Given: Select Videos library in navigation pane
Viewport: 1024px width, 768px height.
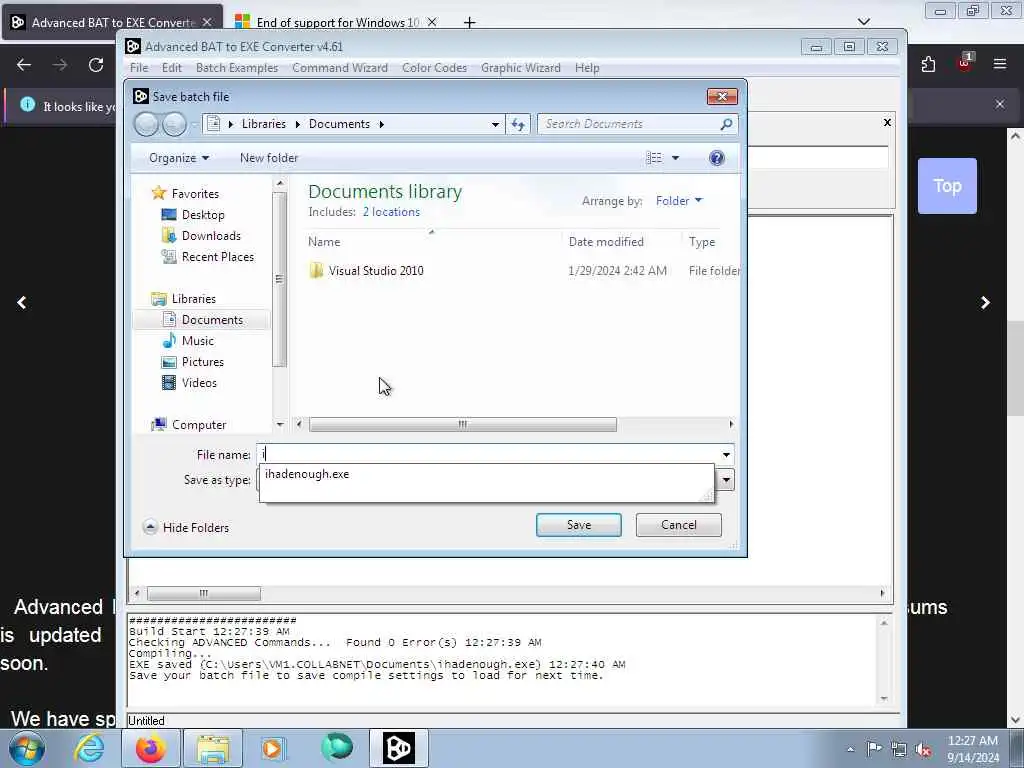Looking at the screenshot, I should [x=199, y=383].
